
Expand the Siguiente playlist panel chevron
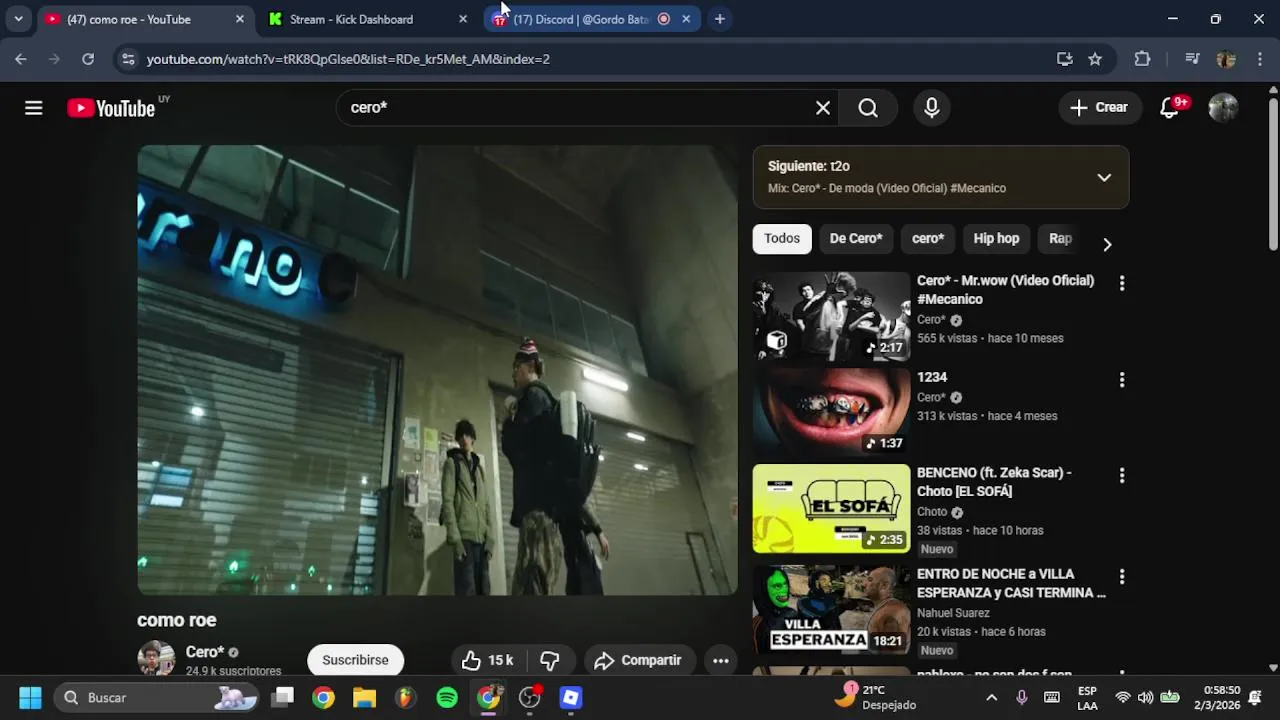tap(1104, 177)
